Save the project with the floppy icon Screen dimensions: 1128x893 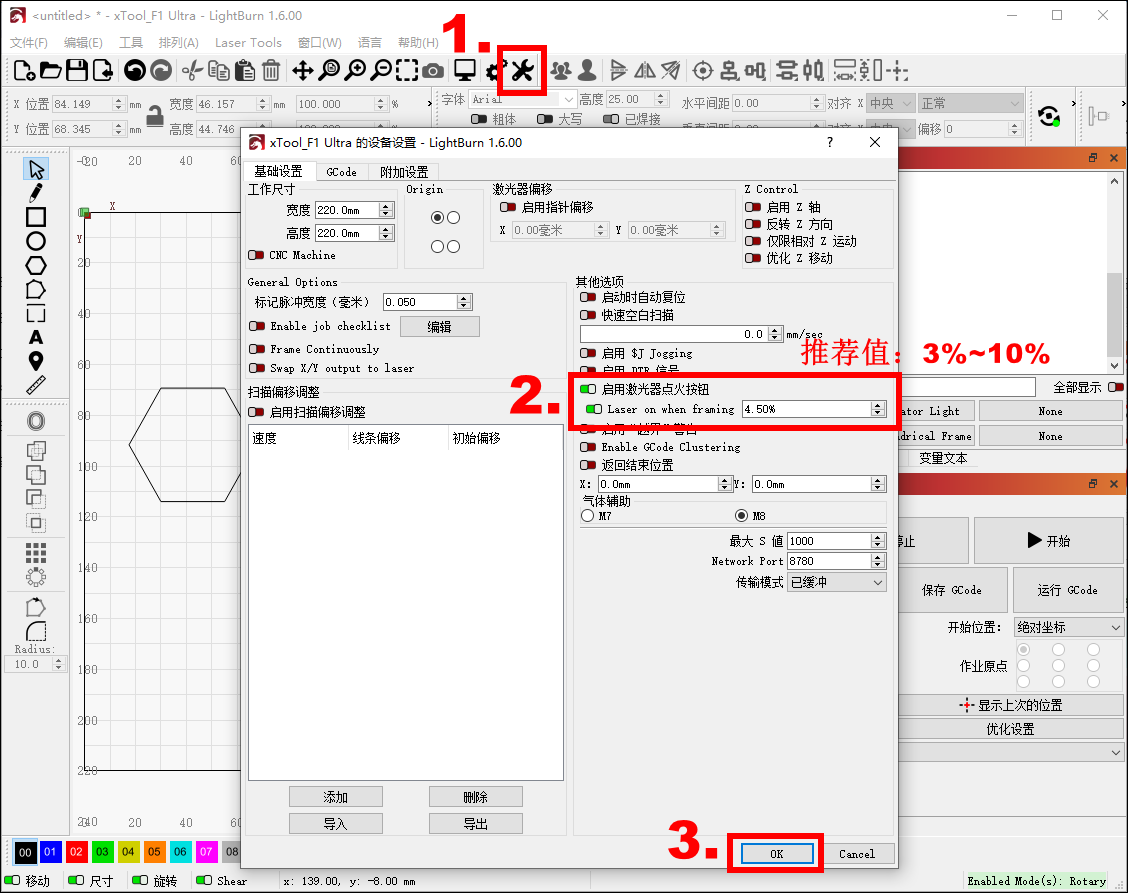coord(77,71)
